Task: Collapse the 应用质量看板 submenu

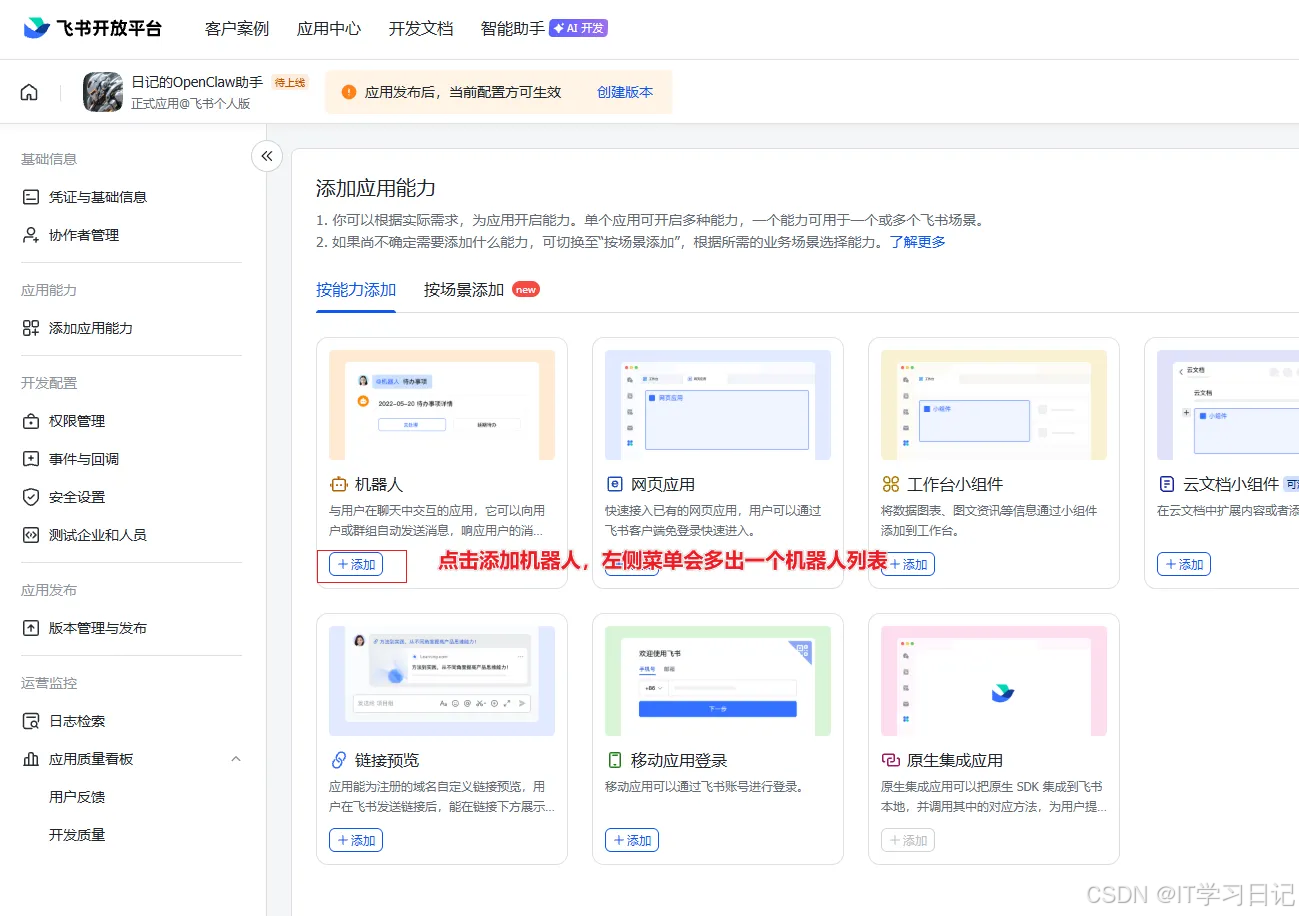Action: coord(236,759)
